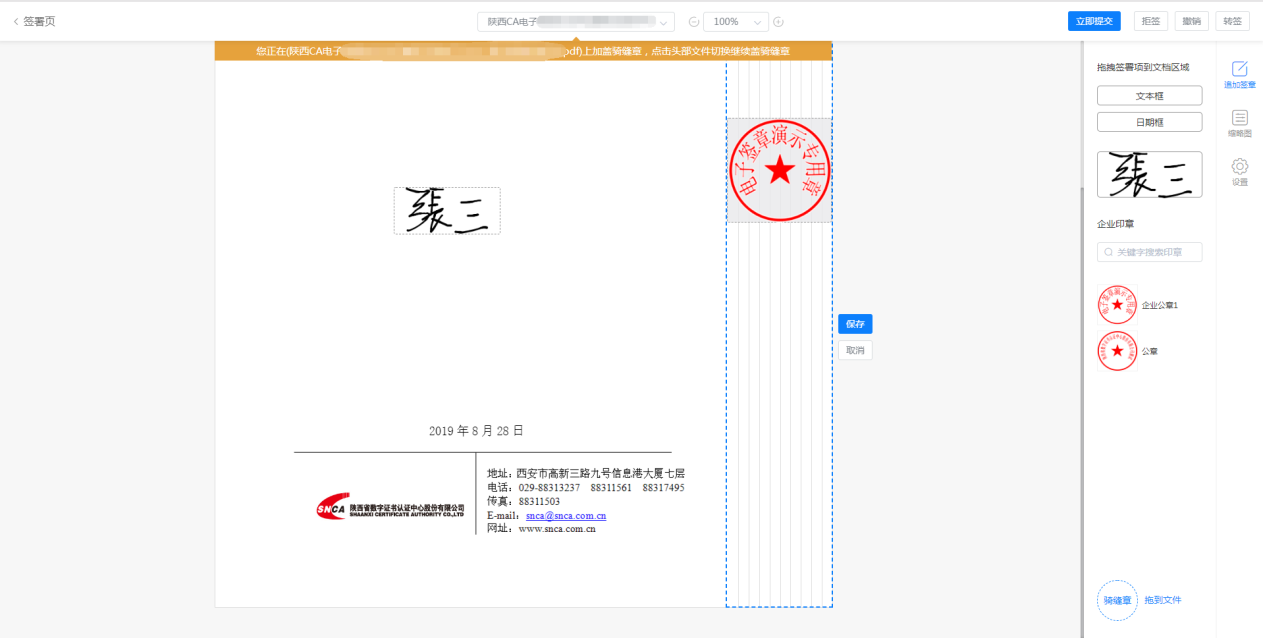Return to 签署页 page header

[37, 20]
